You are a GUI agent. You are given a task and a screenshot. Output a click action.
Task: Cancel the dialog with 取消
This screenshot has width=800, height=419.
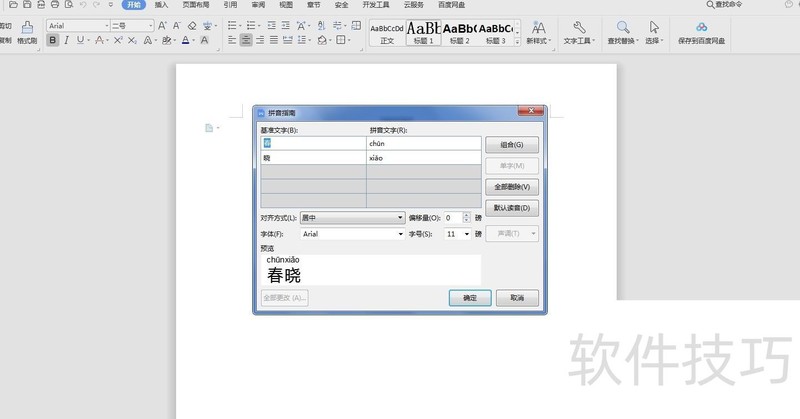[517, 298]
